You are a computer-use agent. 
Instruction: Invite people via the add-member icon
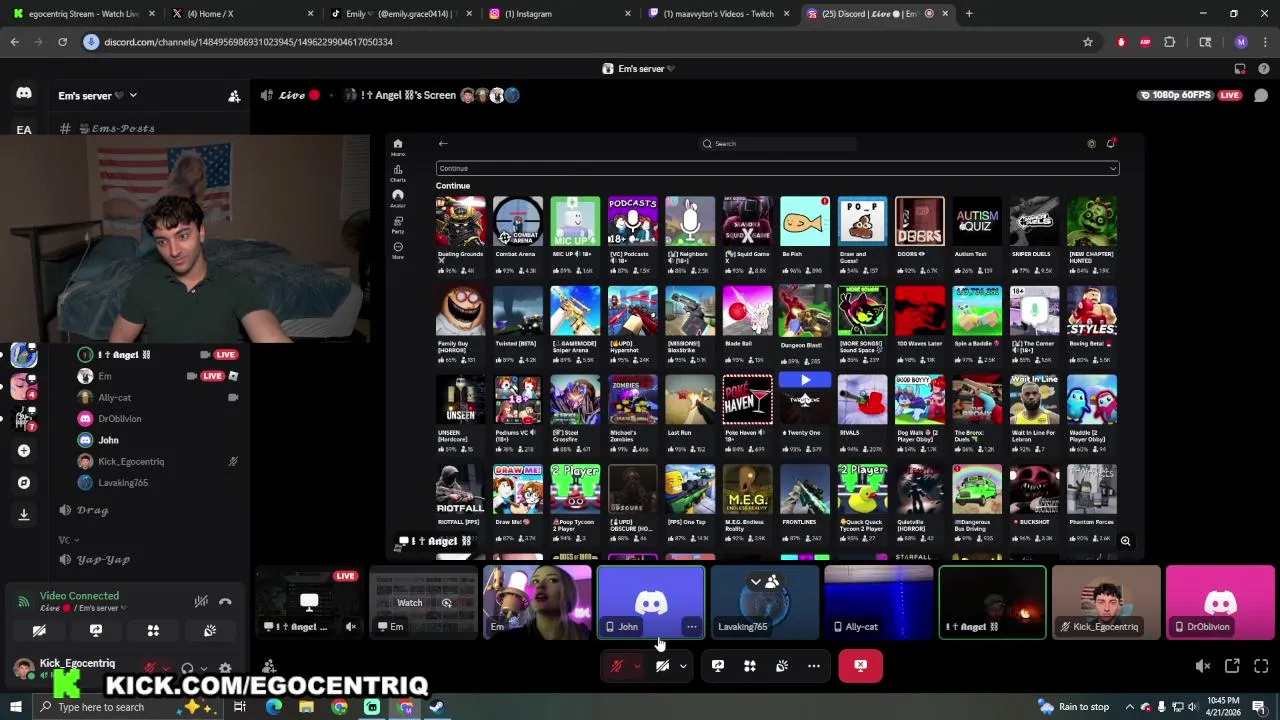234,96
